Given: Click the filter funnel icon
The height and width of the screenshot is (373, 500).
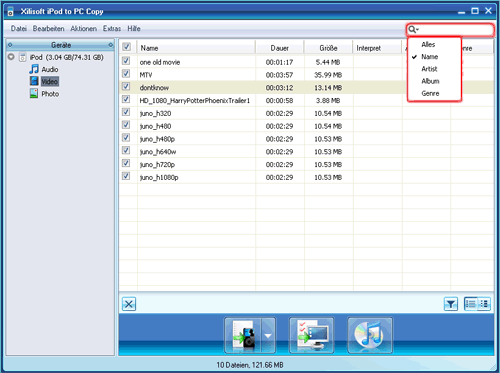Looking at the screenshot, I should pos(451,304).
